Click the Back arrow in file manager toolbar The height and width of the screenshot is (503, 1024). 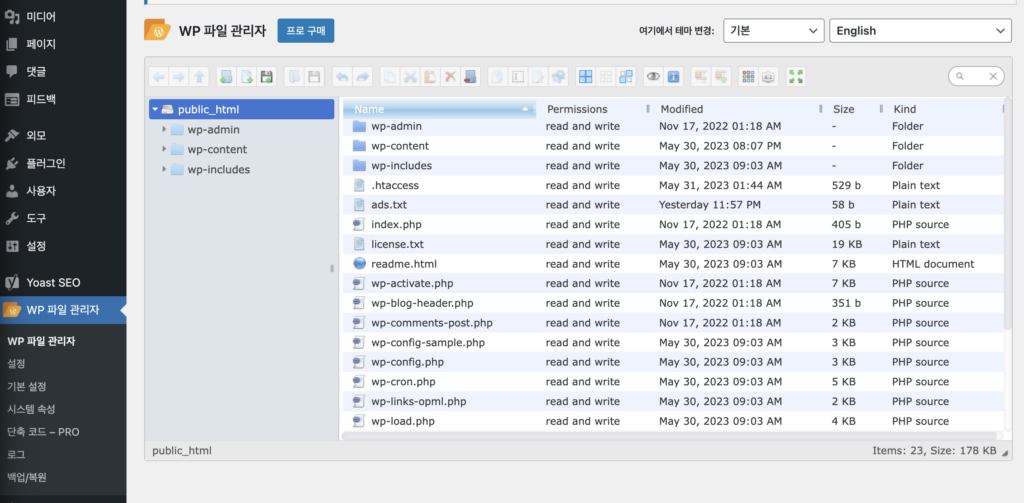point(159,77)
